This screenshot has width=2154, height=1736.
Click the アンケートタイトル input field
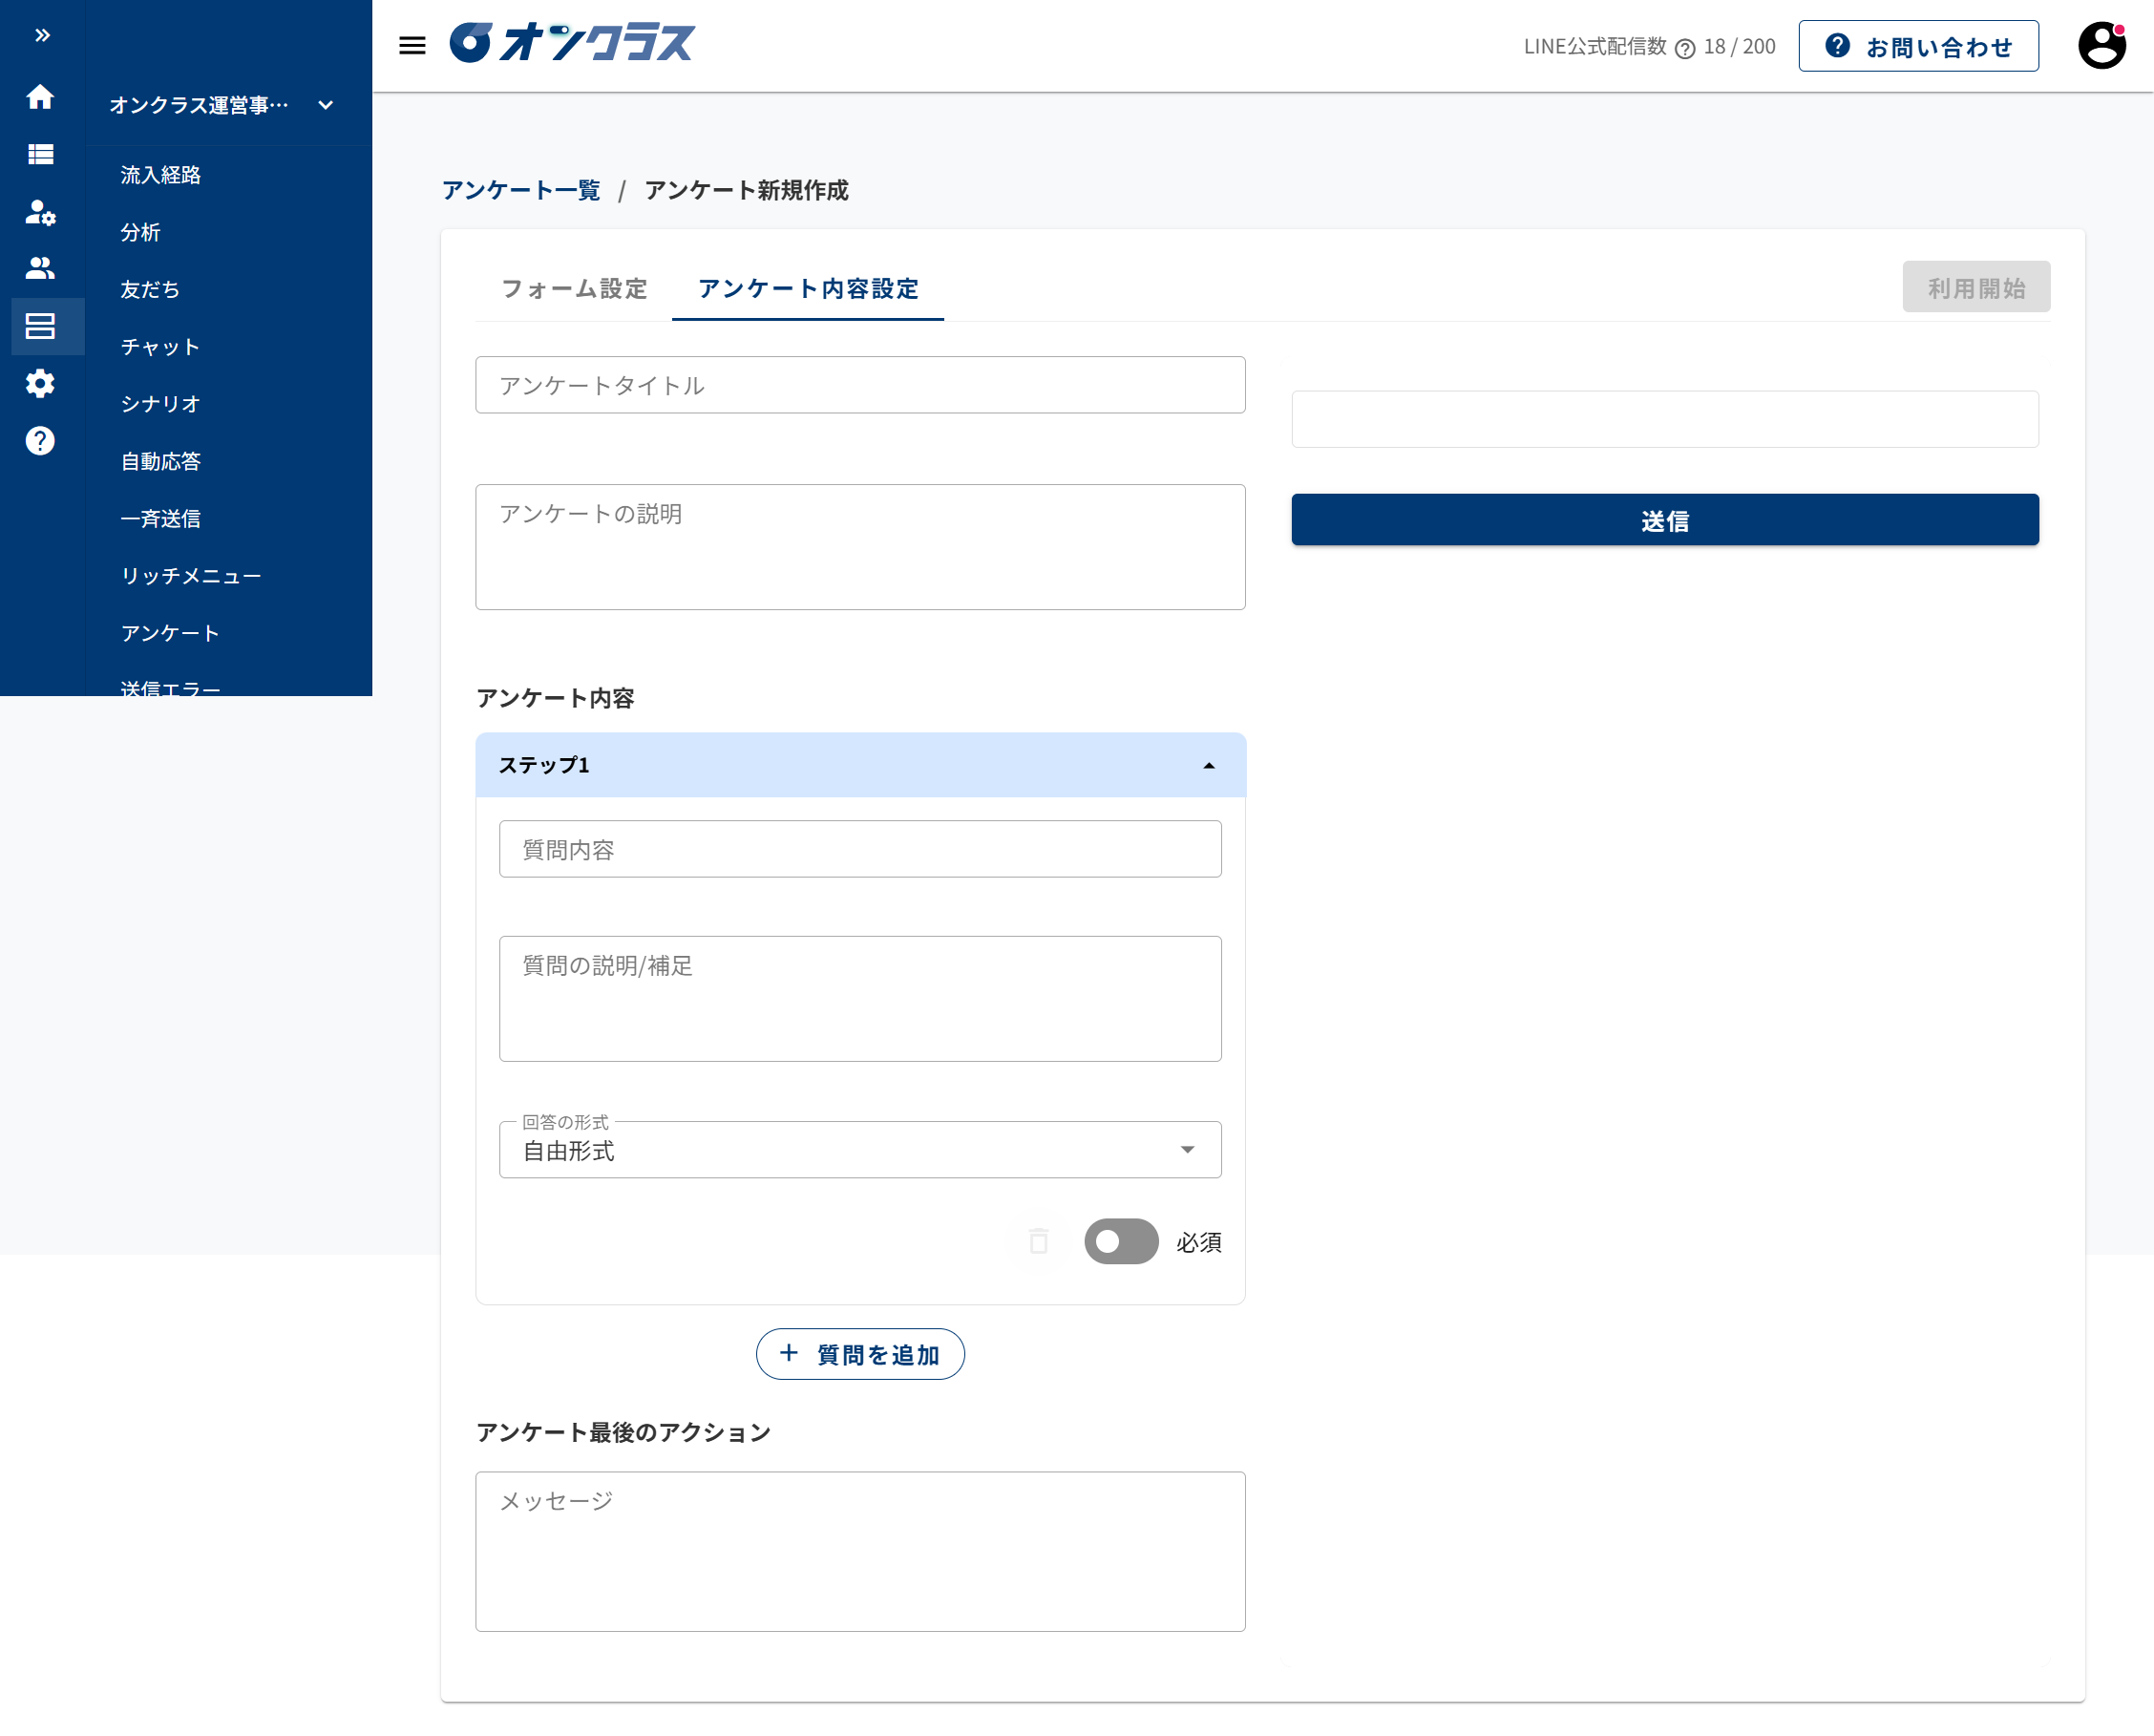(859, 385)
